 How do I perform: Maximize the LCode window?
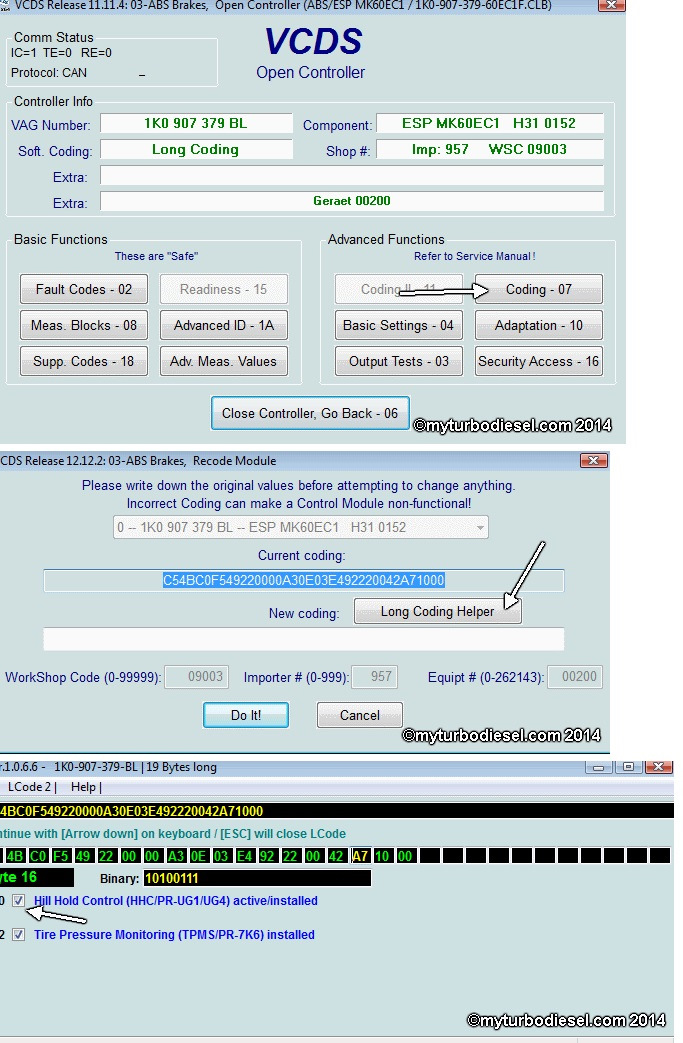click(628, 767)
